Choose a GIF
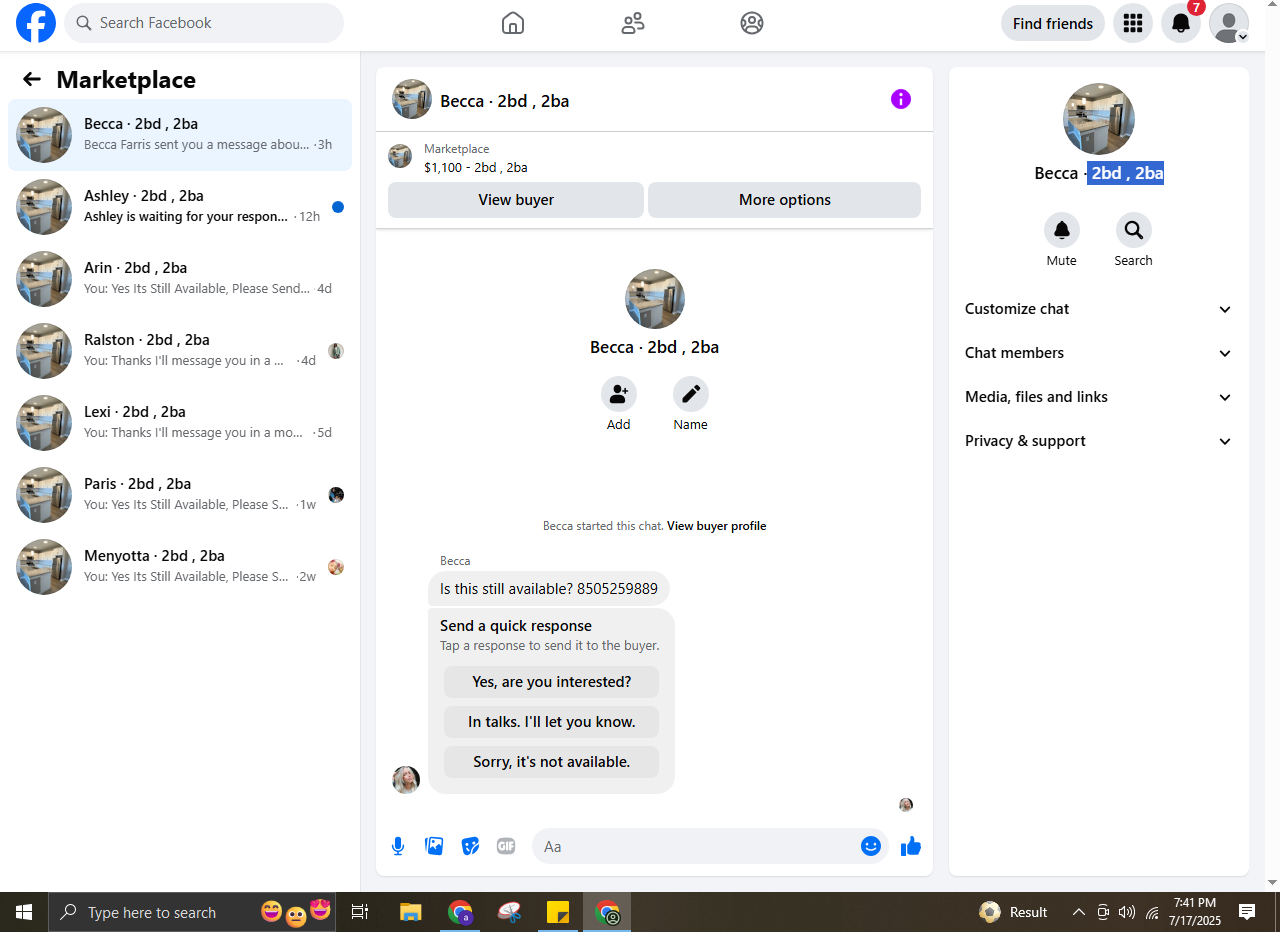1280x932 pixels. (x=506, y=846)
